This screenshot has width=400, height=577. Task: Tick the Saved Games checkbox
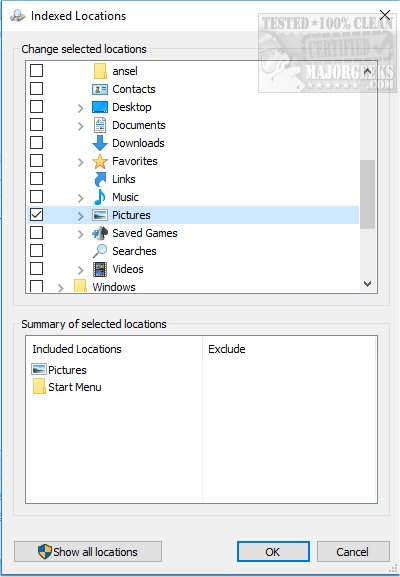[36, 233]
